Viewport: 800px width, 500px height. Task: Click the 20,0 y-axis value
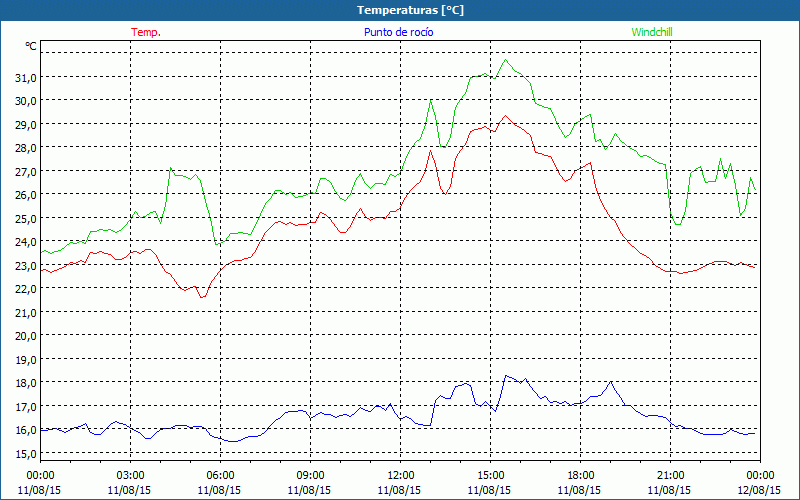26,336
